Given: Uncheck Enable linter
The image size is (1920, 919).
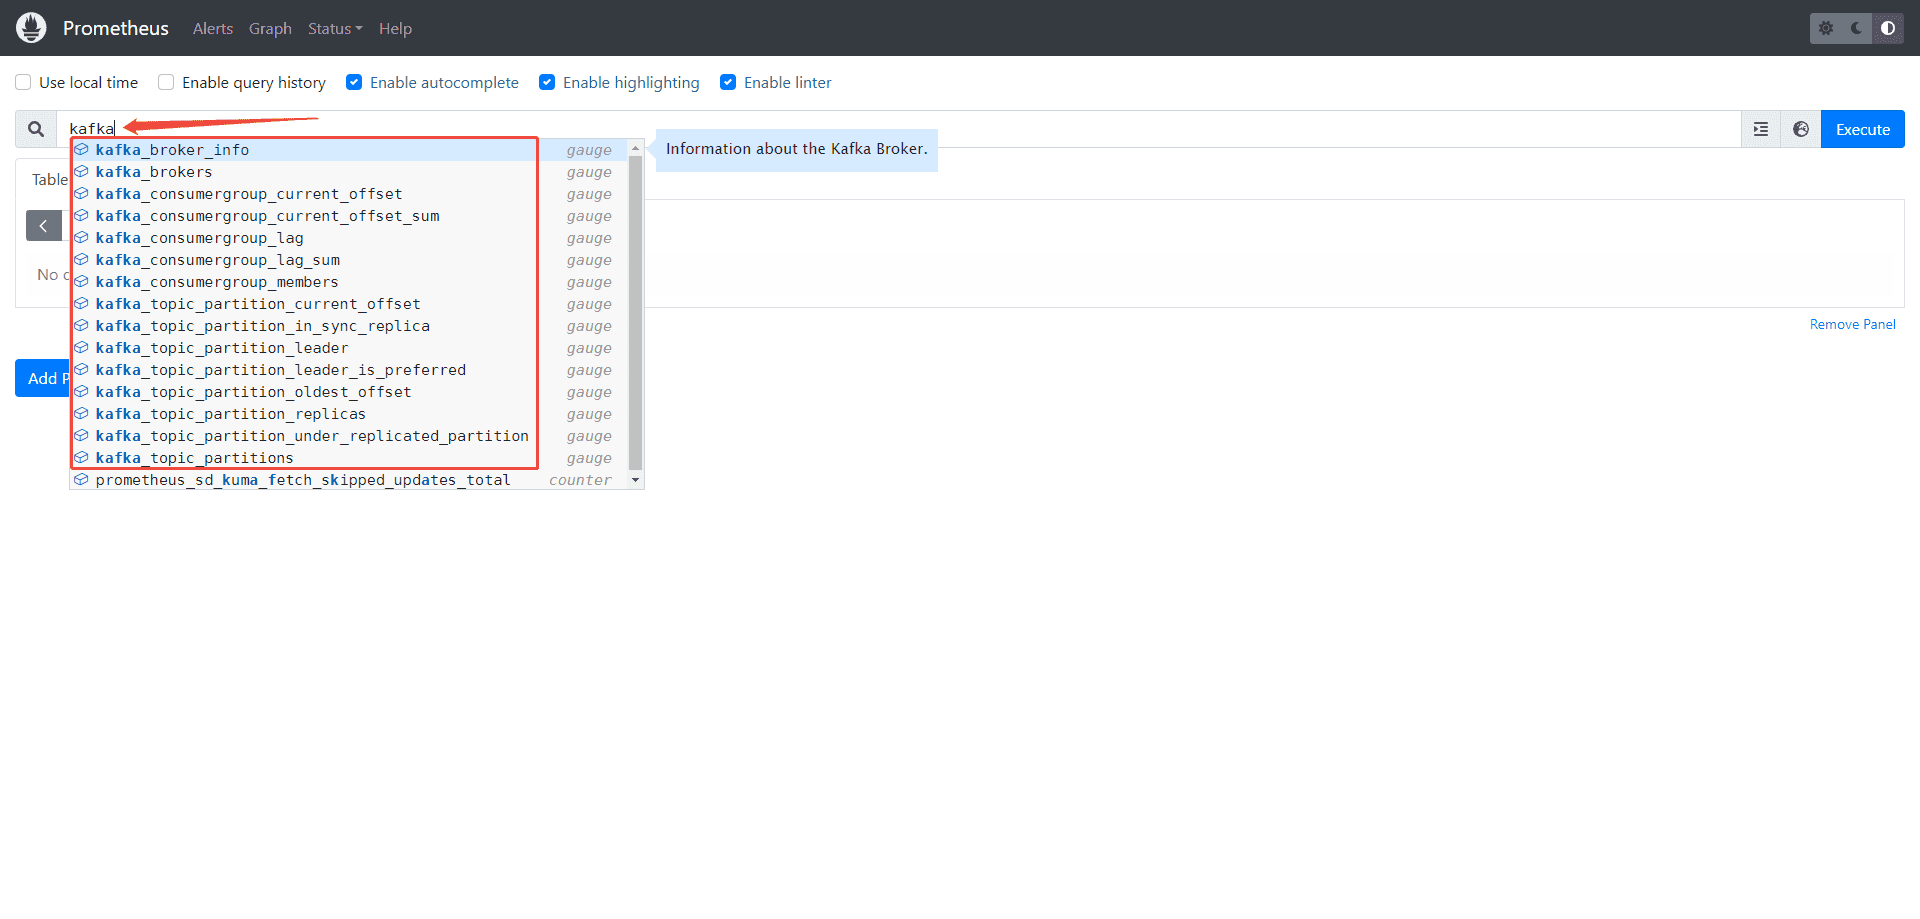Looking at the screenshot, I should pyautogui.click(x=728, y=82).
